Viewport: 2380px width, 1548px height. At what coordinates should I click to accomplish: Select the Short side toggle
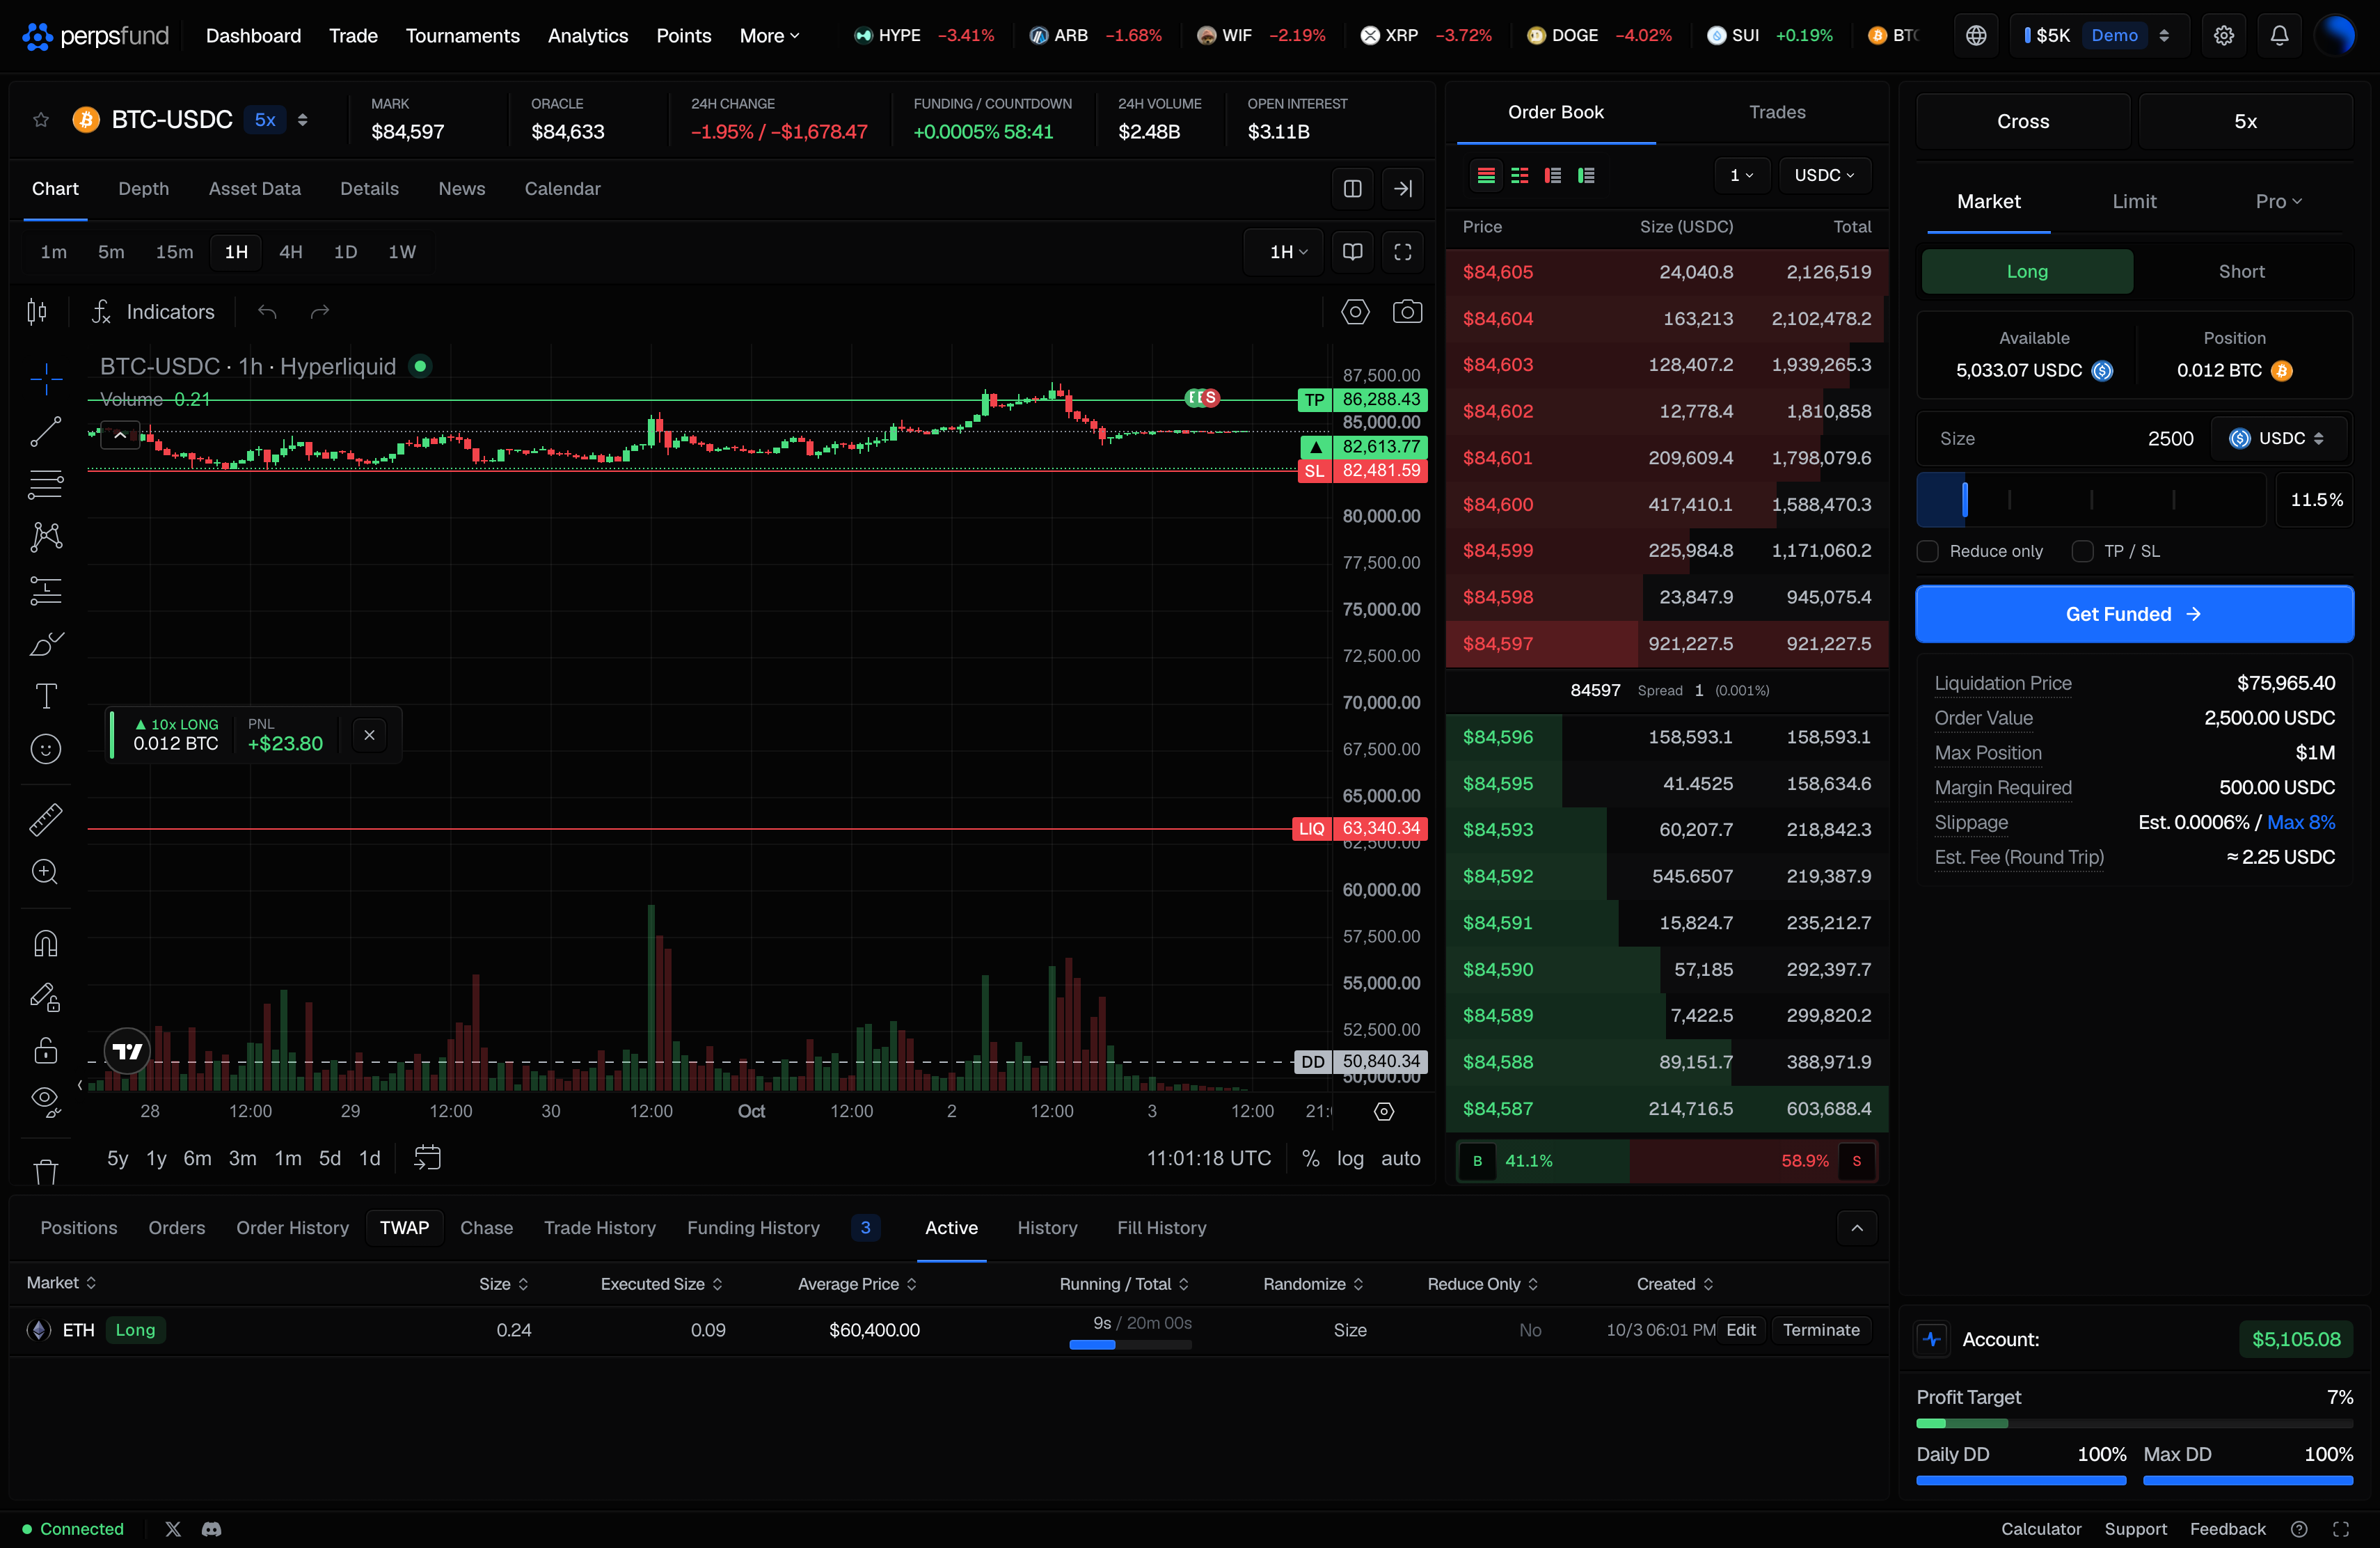[x=2241, y=272]
